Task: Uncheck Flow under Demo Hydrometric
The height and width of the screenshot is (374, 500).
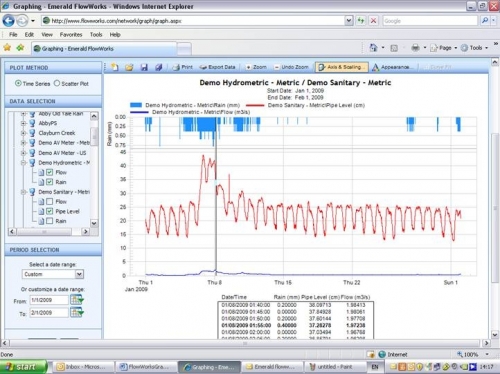Action: click(50, 172)
